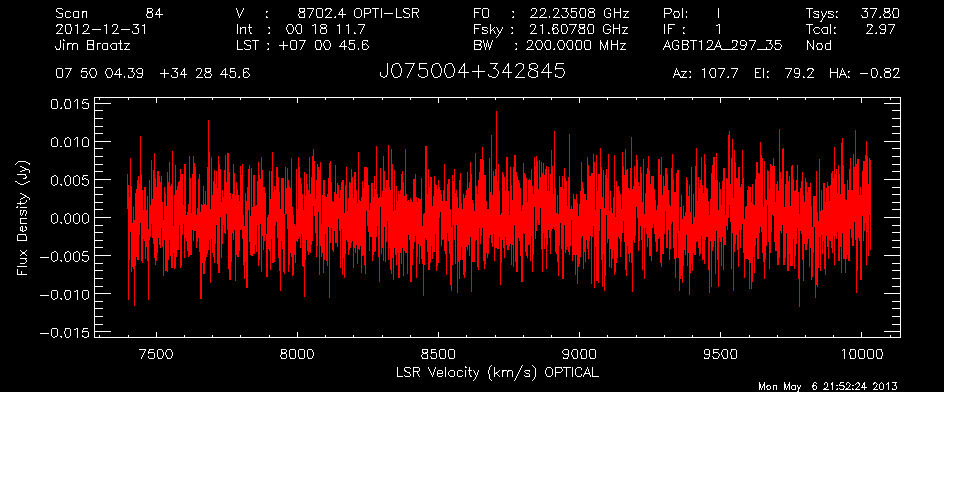Screen dimensions: 962x490
Task: Click y-axis tick label 0.010
Action: point(69,142)
